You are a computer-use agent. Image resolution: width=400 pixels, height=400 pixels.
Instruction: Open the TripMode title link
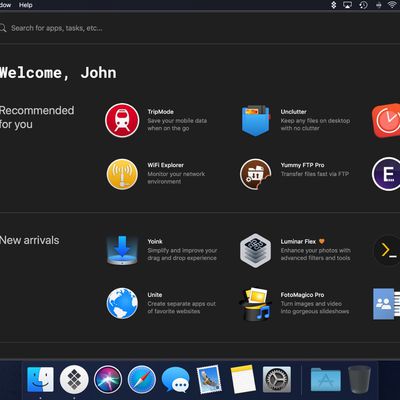[x=161, y=112]
